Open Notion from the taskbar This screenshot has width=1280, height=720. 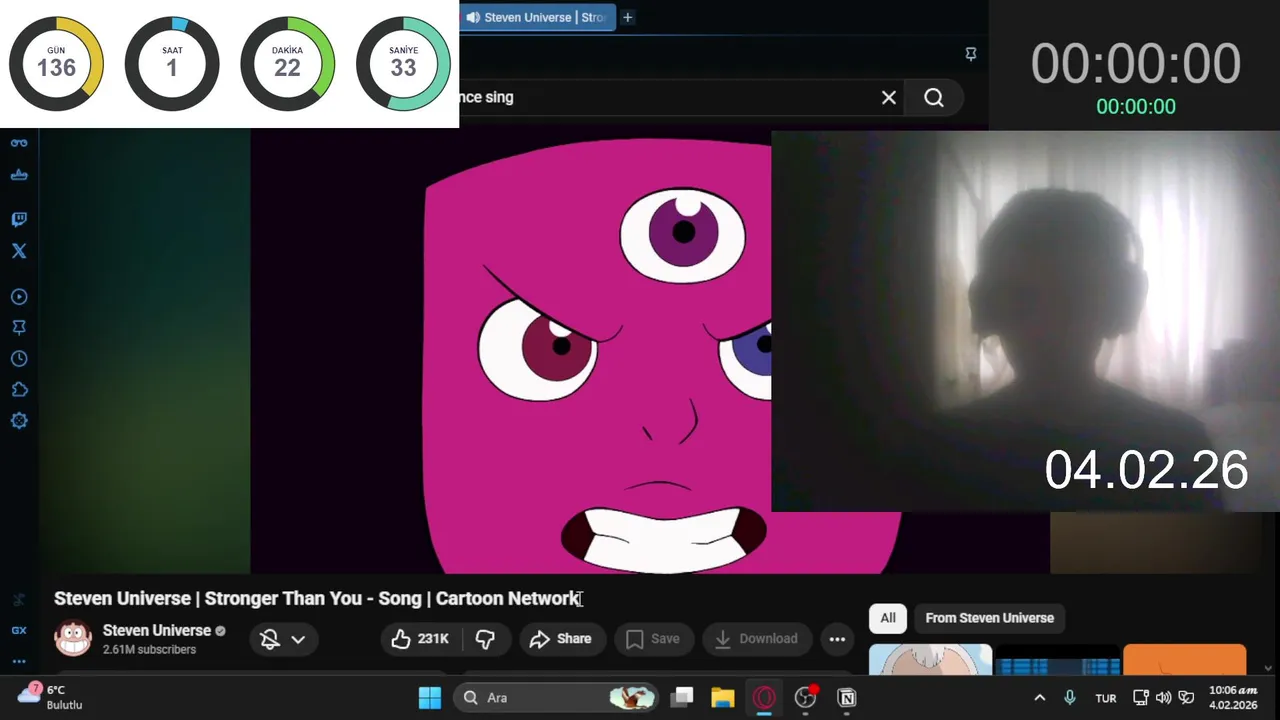coord(847,698)
